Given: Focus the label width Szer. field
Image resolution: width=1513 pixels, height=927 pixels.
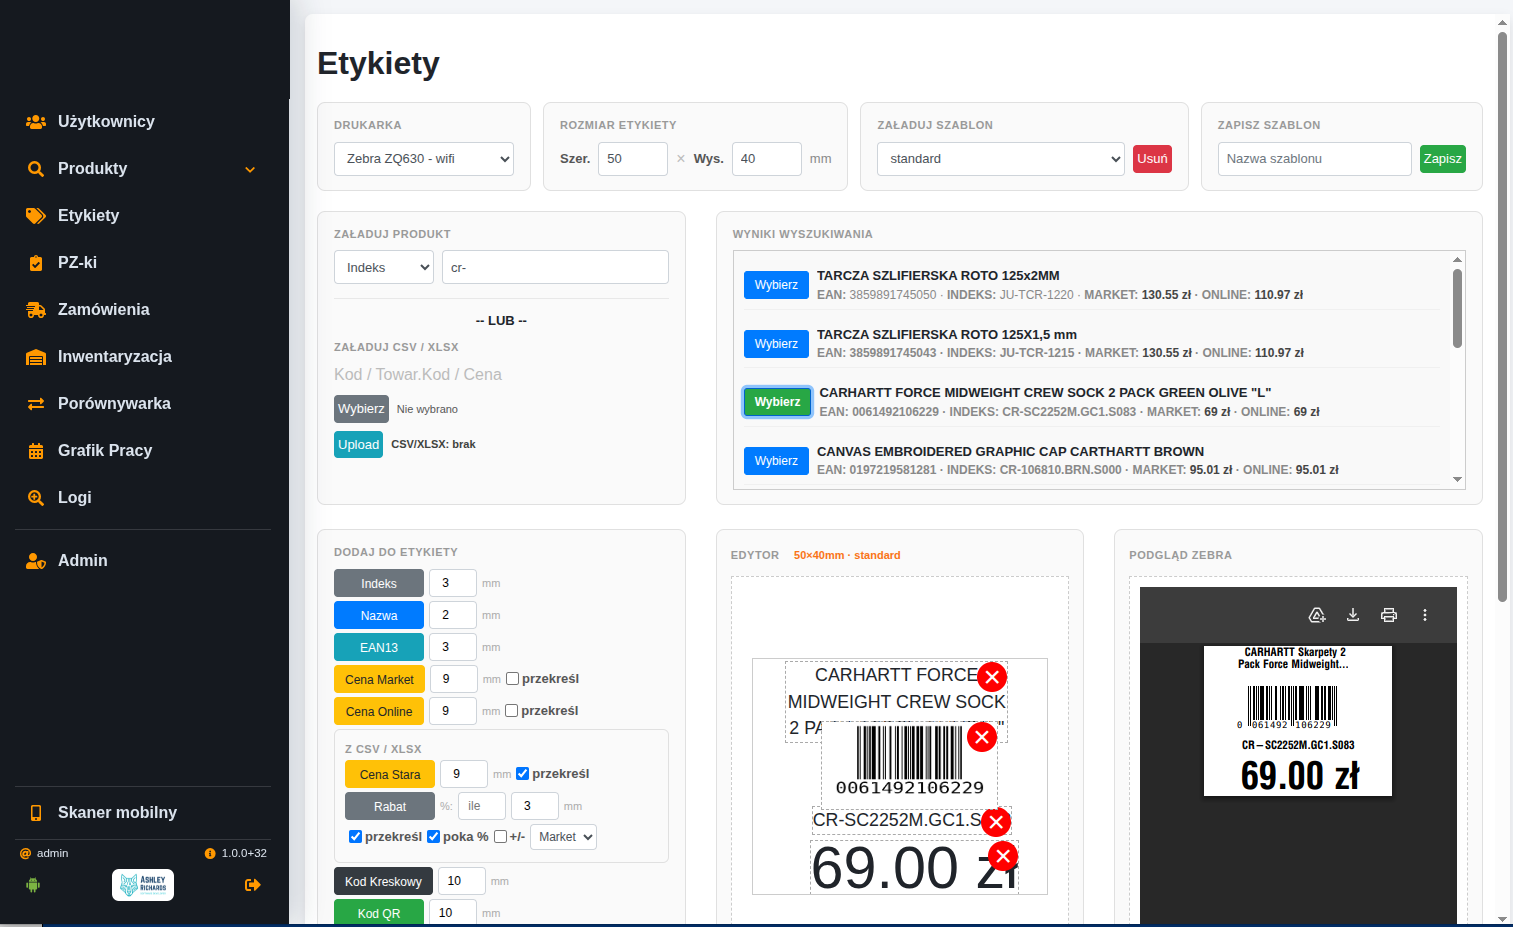Looking at the screenshot, I should pyautogui.click(x=633, y=159).
